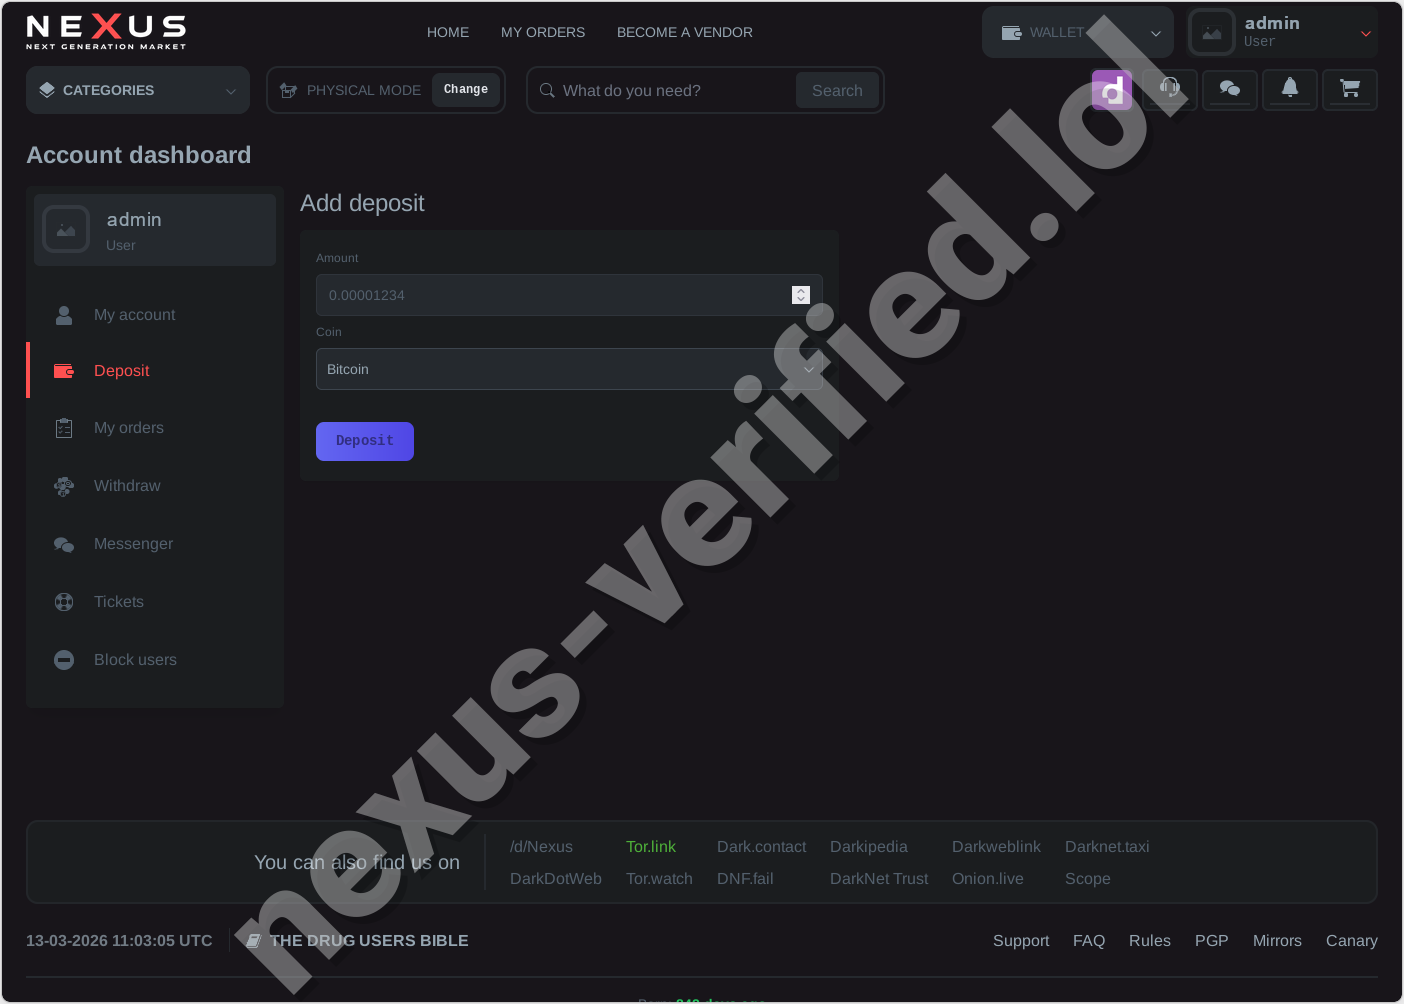The width and height of the screenshot is (1404, 1004).
Task: Select the Withdraw icon in the sidebar
Action: point(63,485)
